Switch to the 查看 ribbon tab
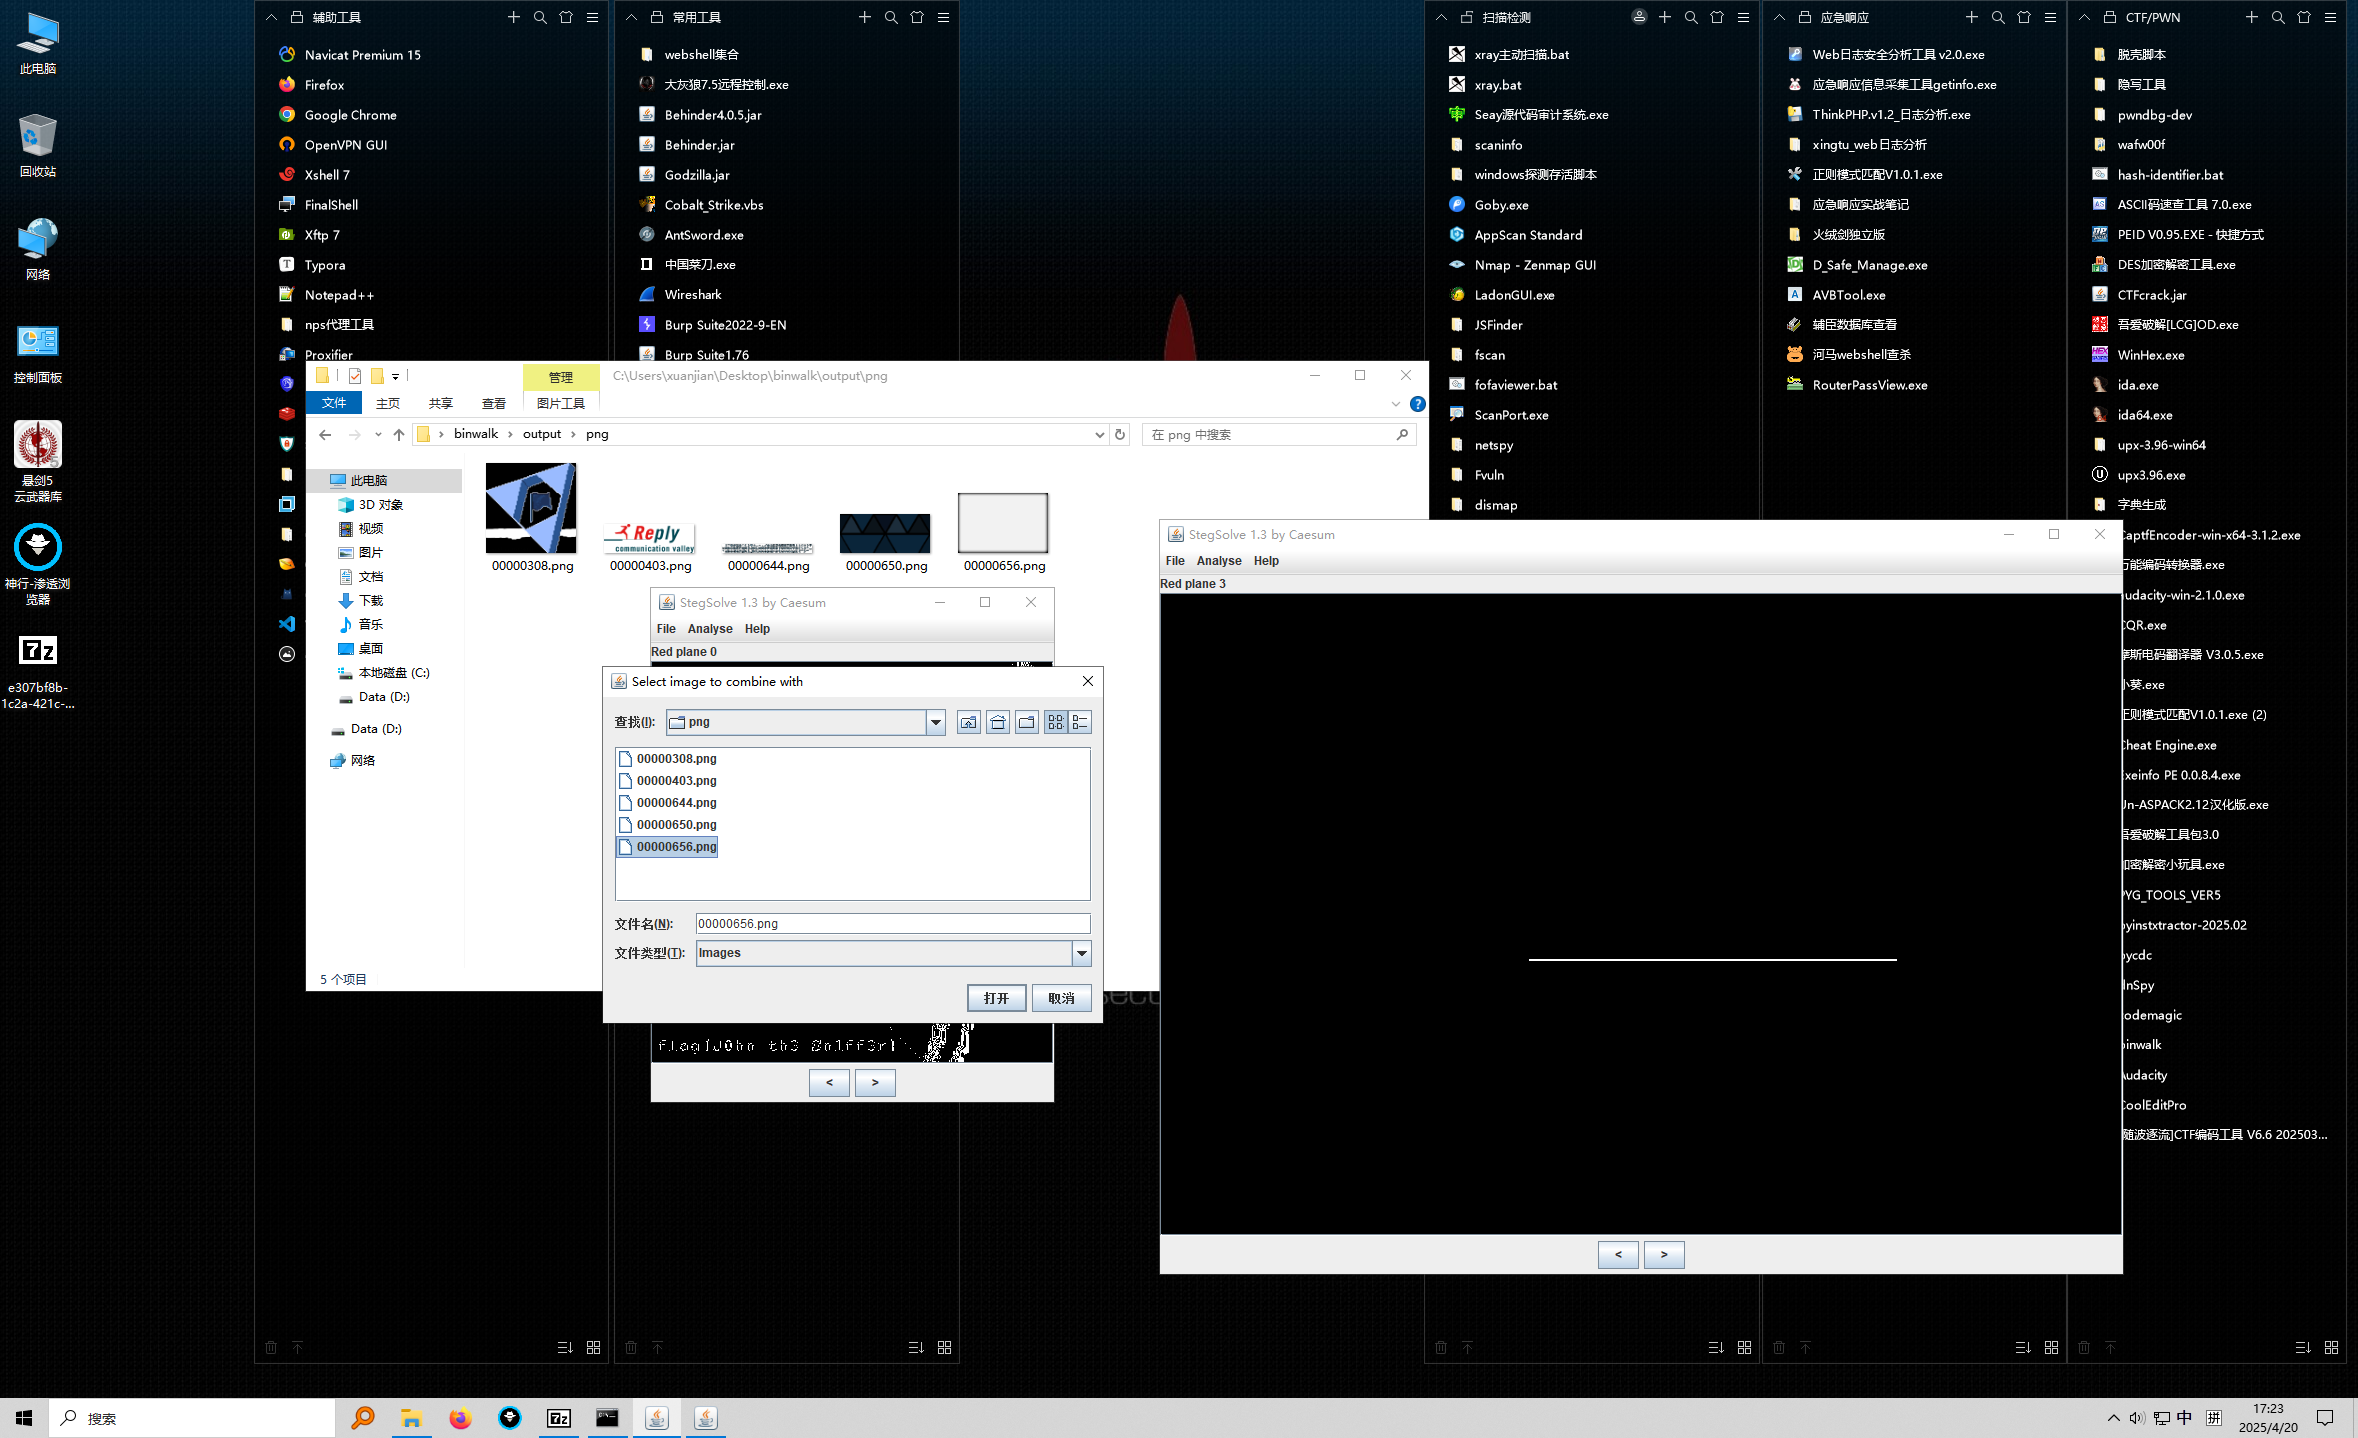2358x1438 pixels. pyautogui.click(x=493, y=403)
